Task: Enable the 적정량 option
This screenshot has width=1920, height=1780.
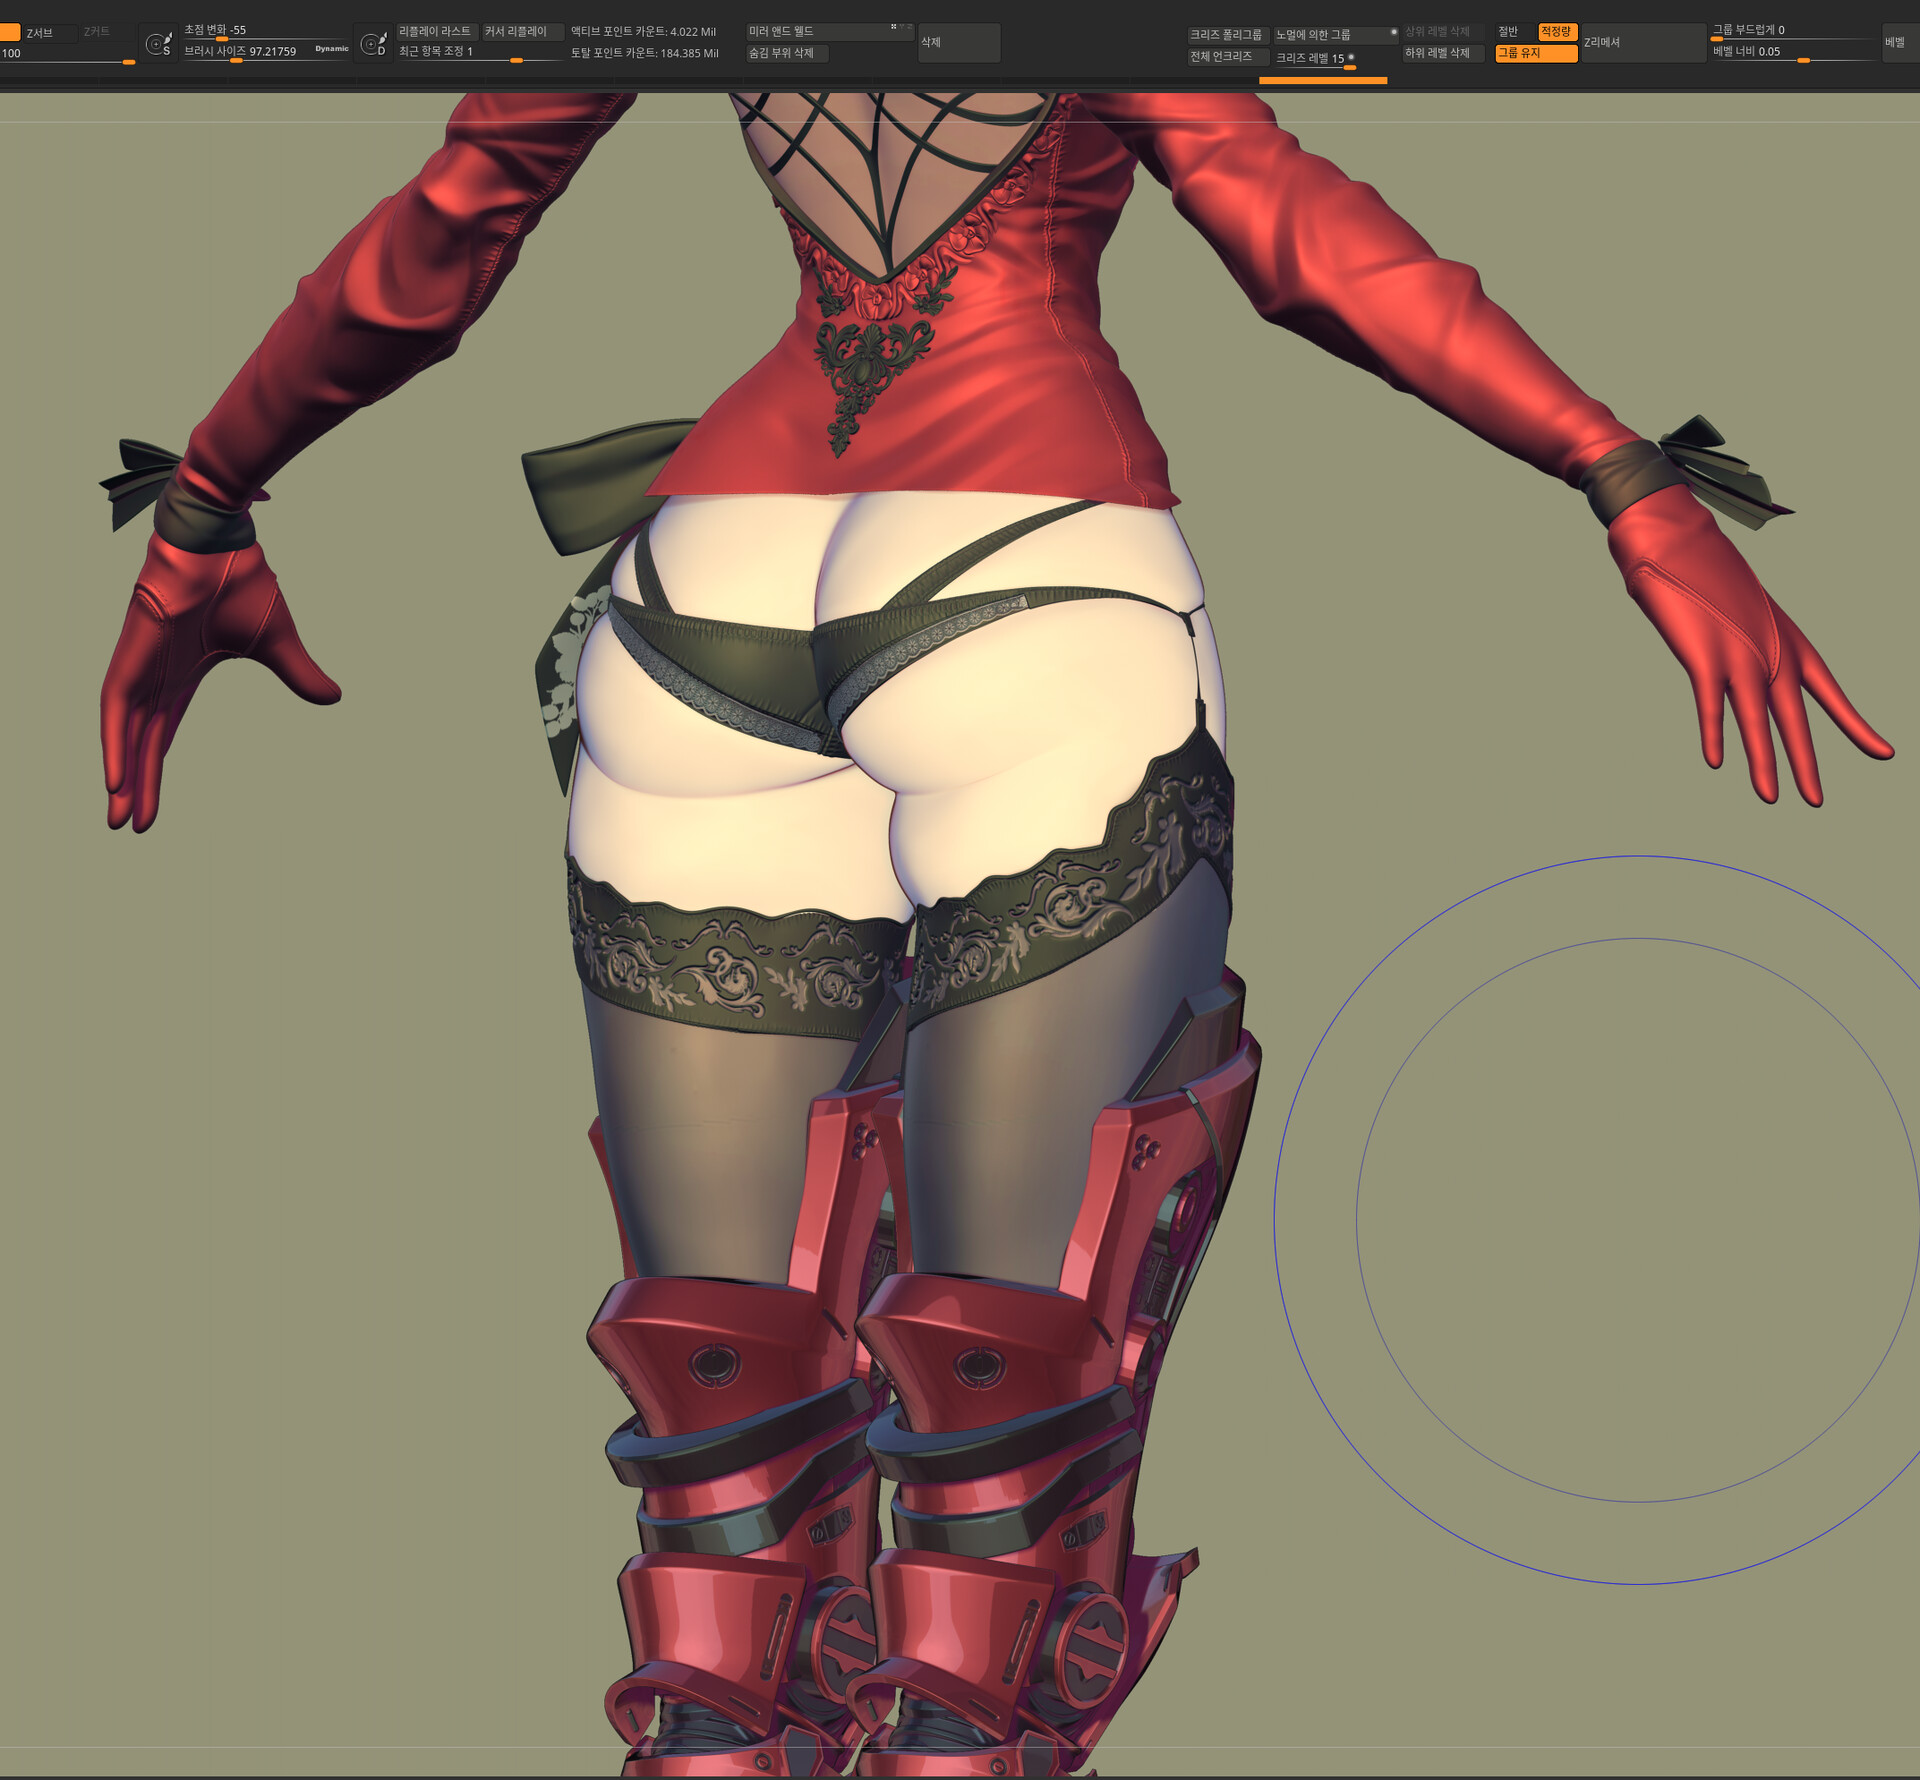Action: [1556, 32]
